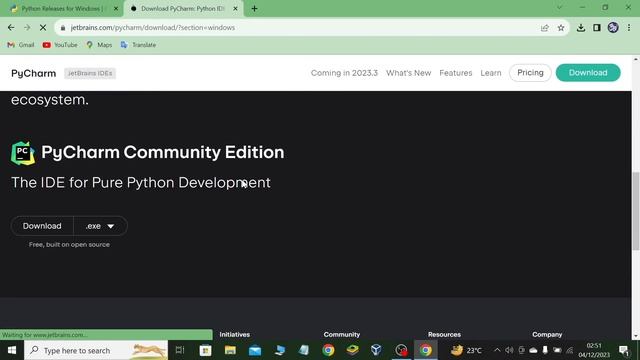Expand the .exe installer type dropdown
The image size is (640, 360).
coord(100,226)
